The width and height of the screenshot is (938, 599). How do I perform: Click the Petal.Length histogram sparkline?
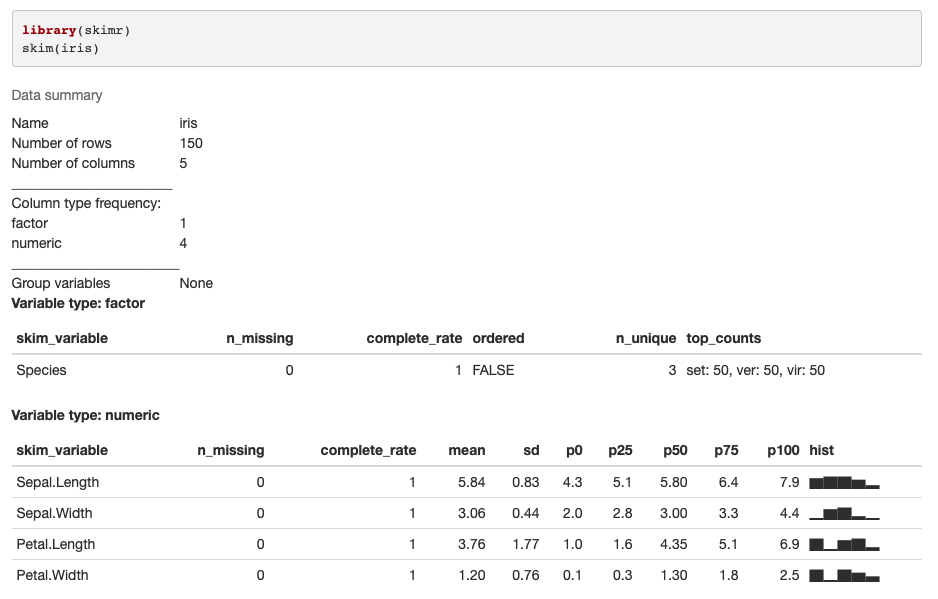pos(844,545)
